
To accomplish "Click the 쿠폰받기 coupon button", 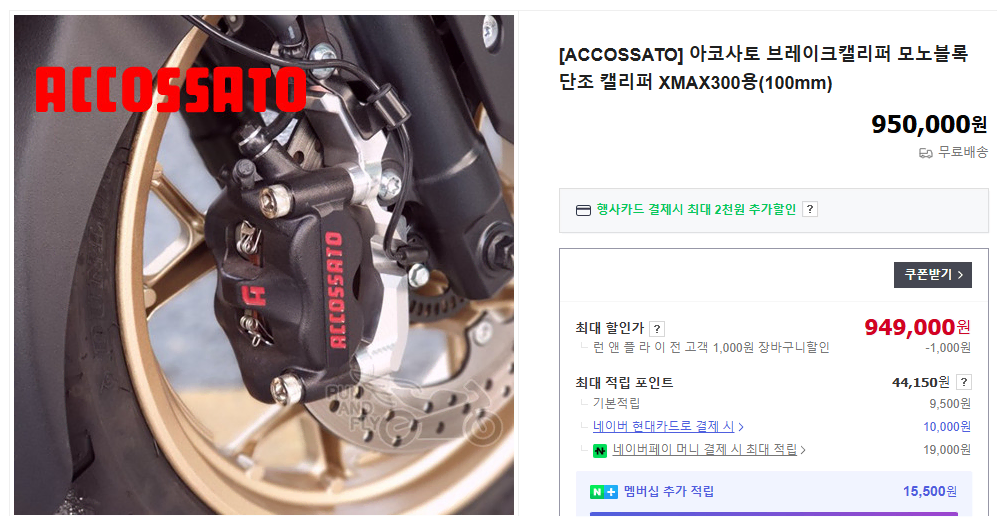I will pos(933,275).
